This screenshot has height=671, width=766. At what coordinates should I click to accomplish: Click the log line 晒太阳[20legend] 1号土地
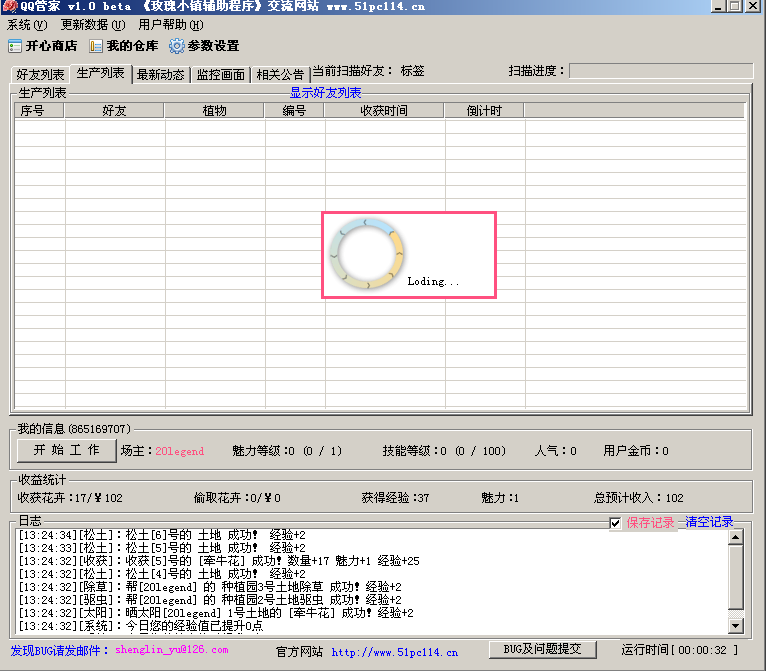point(216,612)
